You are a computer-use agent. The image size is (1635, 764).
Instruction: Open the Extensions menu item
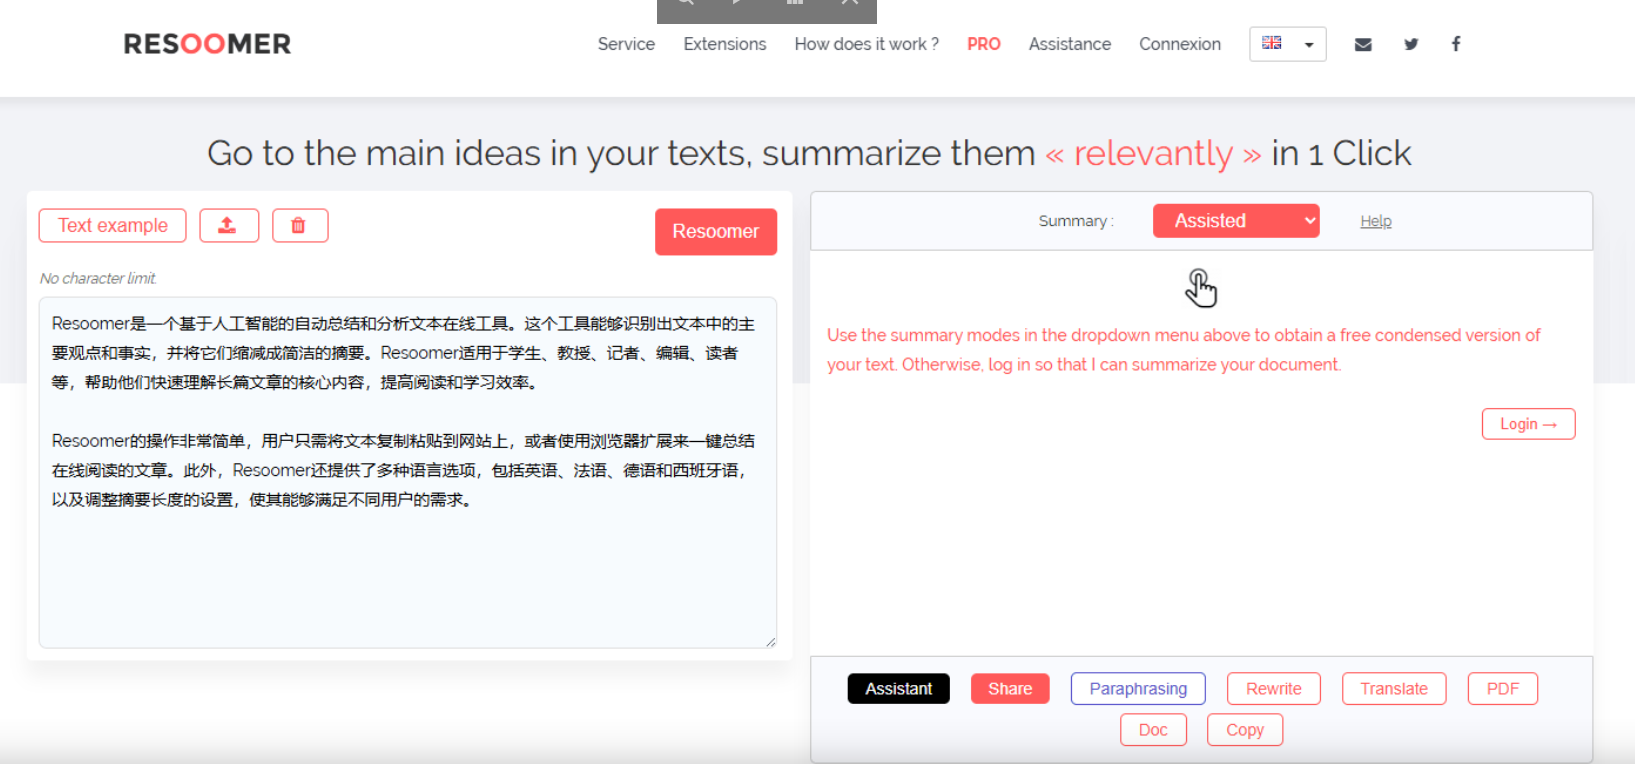click(x=725, y=44)
